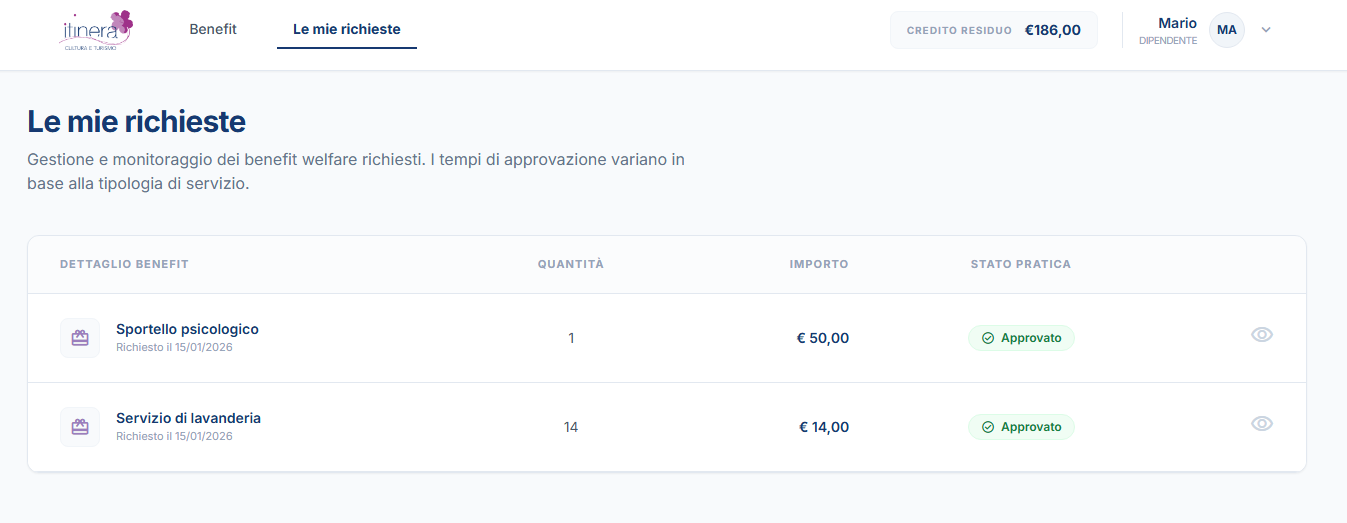View details of Sportello psicologico request
The width and height of the screenshot is (1347, 523).
pos(1261,335)
